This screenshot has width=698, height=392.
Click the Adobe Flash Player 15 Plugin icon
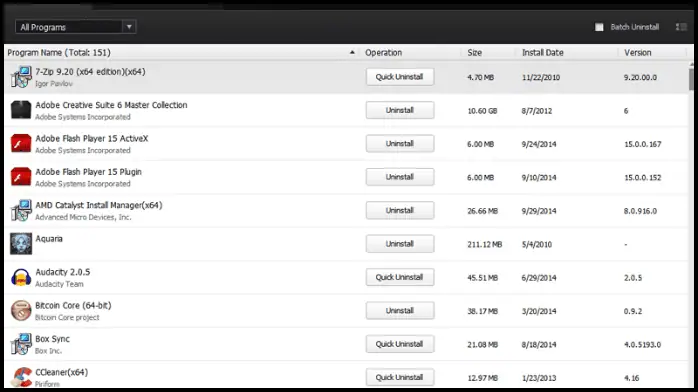21,177
